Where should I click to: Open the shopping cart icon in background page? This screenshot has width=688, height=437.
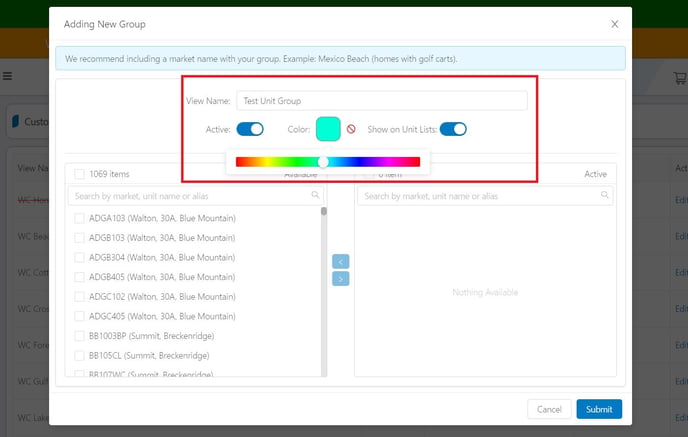point(680,78)
